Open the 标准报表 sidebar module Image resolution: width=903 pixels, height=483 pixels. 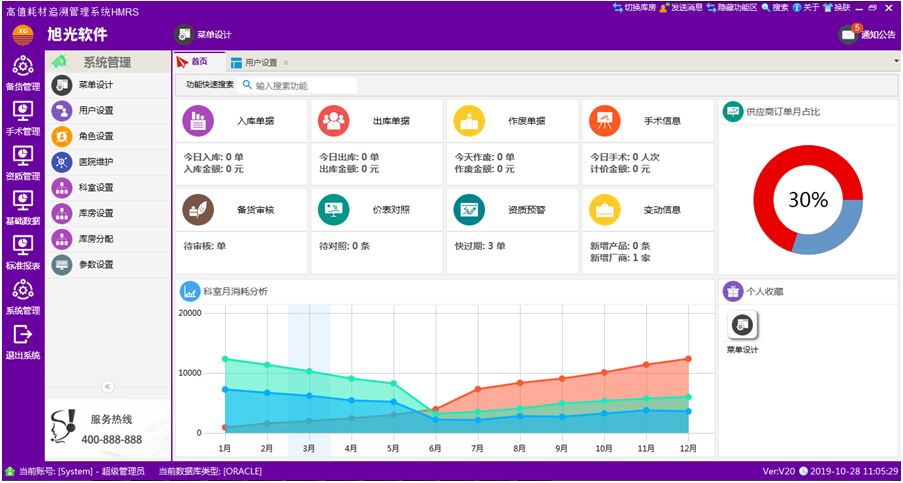point(22,251)
